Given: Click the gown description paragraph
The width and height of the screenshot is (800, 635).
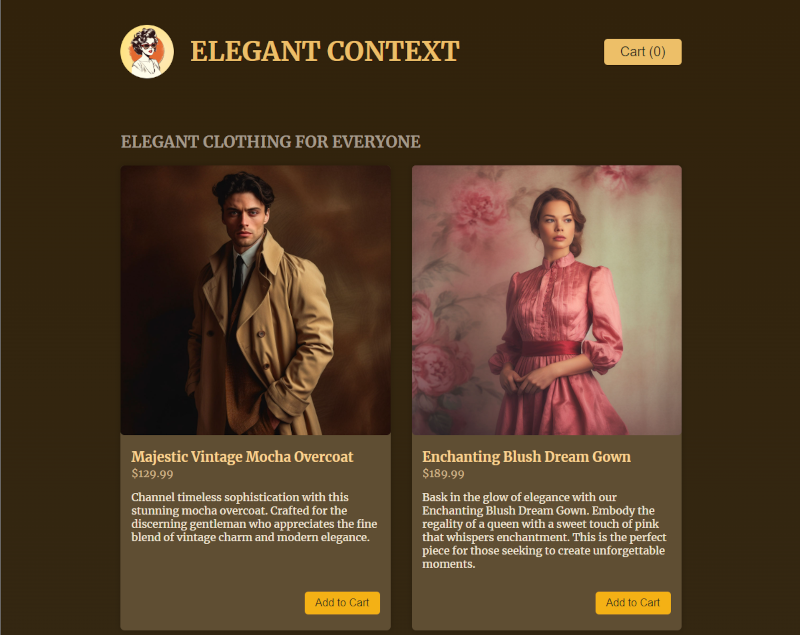Looking at the screenshot, I should click(x=544, y=530).
